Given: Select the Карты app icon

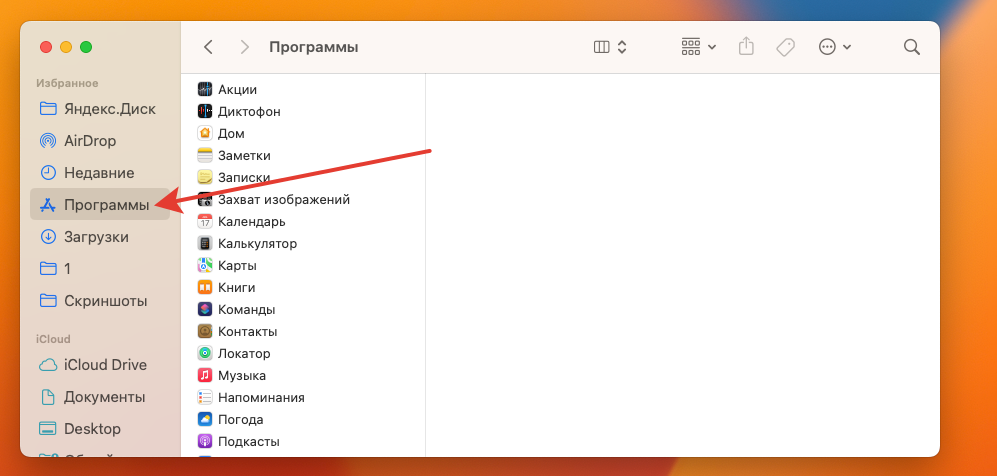Looking at the screenshot, I should click(x=205, y=266).
